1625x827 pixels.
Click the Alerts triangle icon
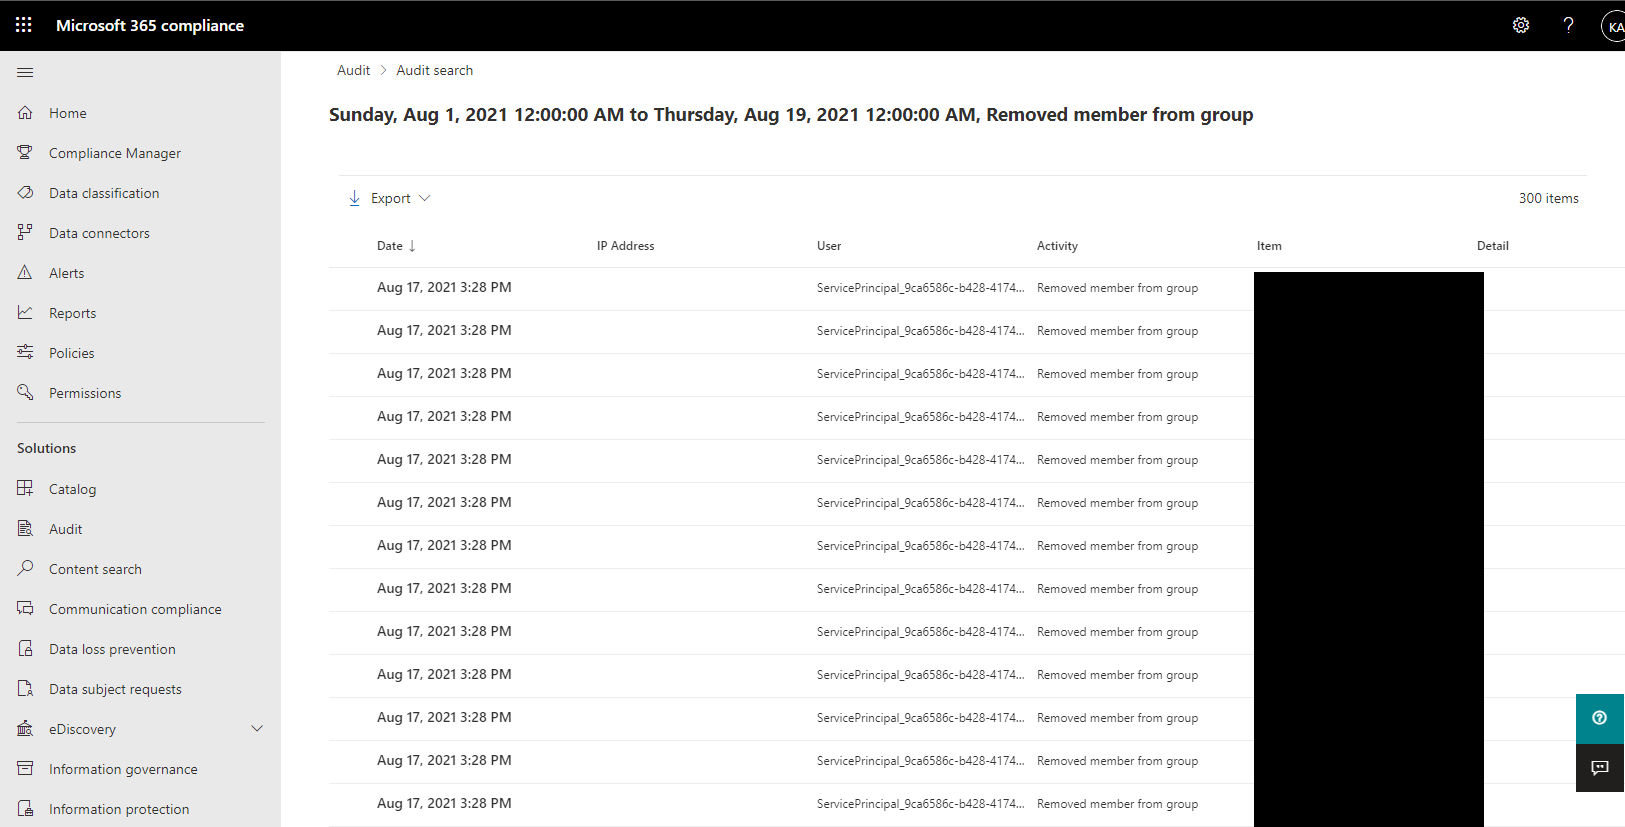[x=25, y=273]
